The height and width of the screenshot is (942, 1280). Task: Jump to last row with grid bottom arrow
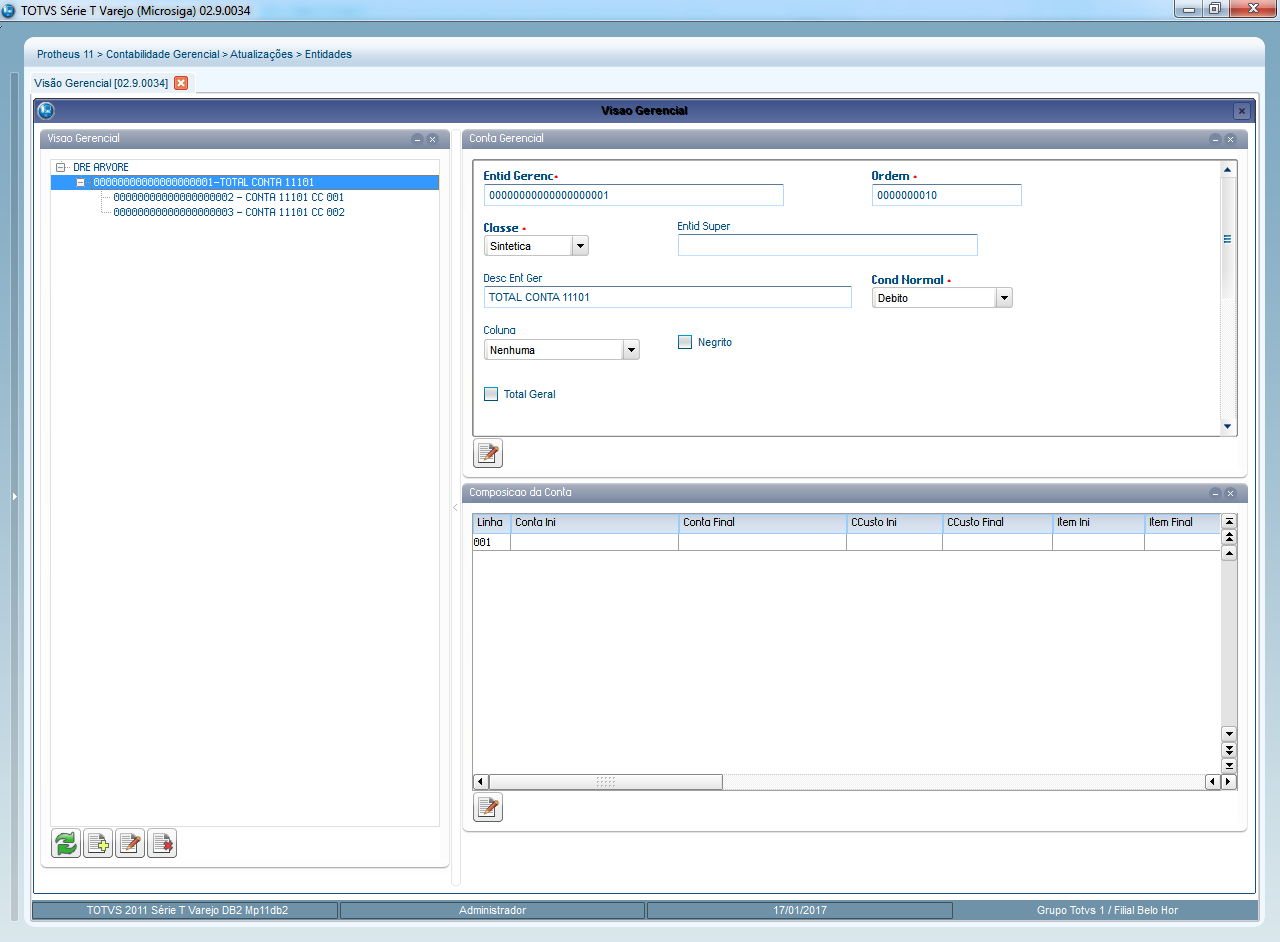tap(1230, 765)
